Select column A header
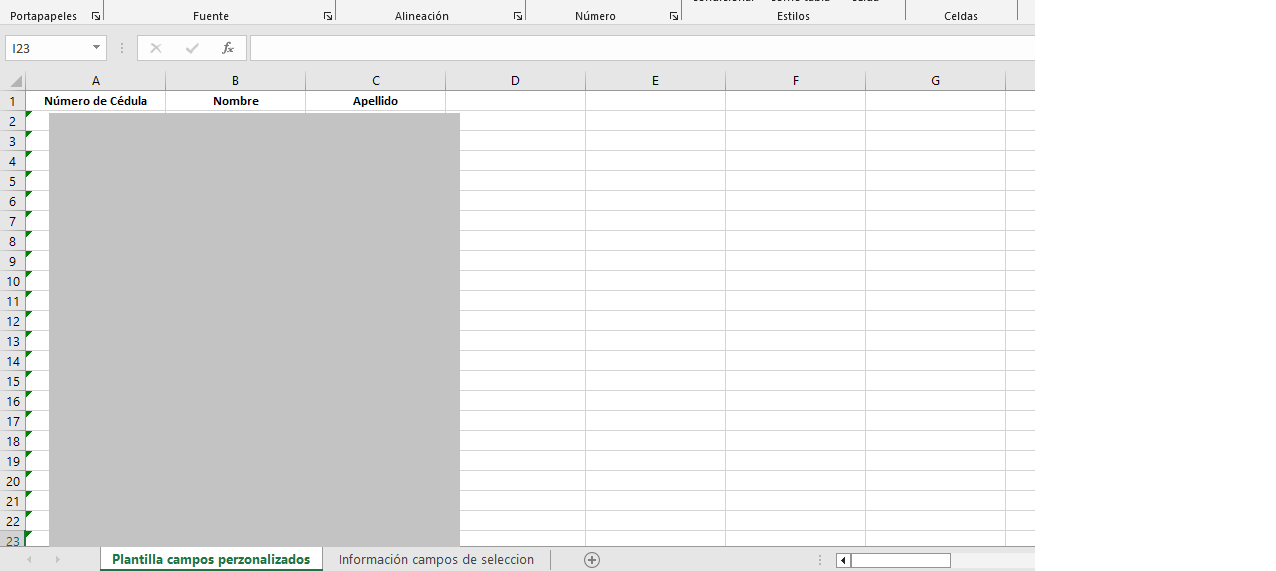 click(96, 81)
